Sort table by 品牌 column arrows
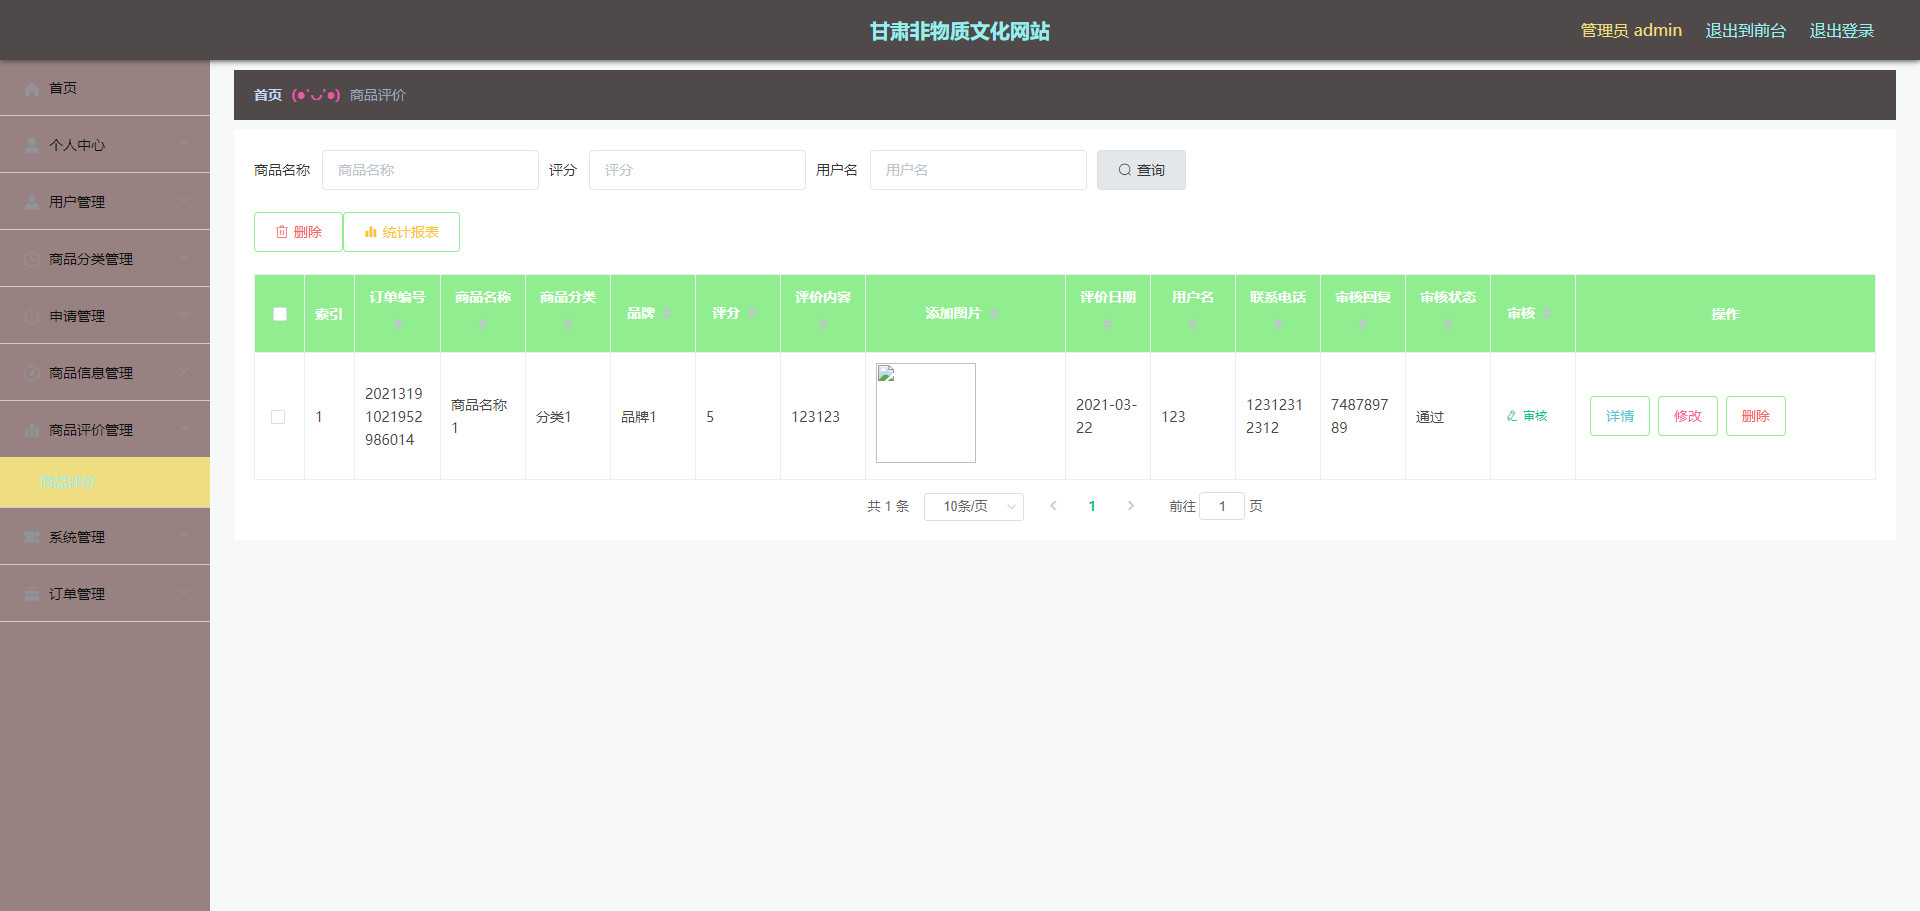This screenshot has width=1920, height=911. tap(667, 314)
